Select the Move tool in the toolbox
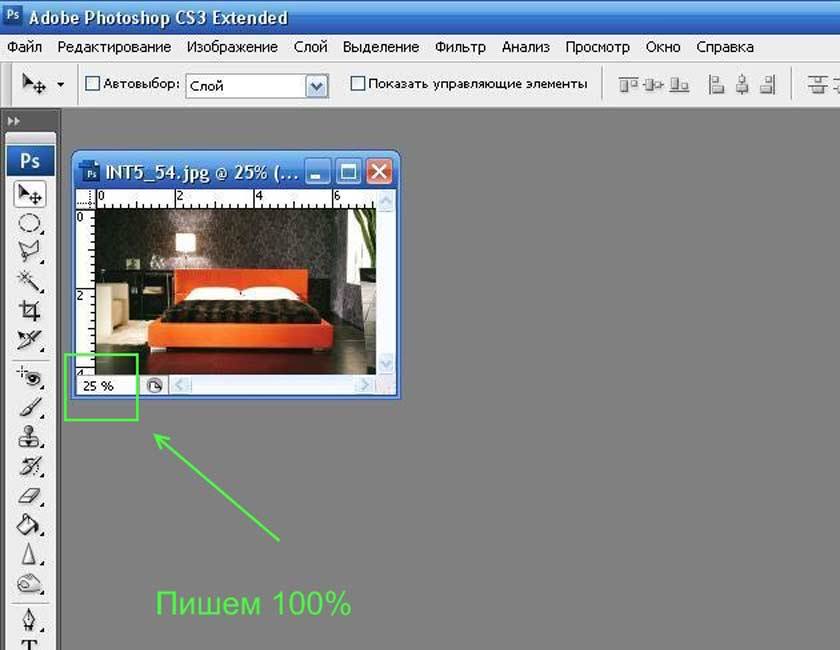The image size is (840, 650). 30,194
